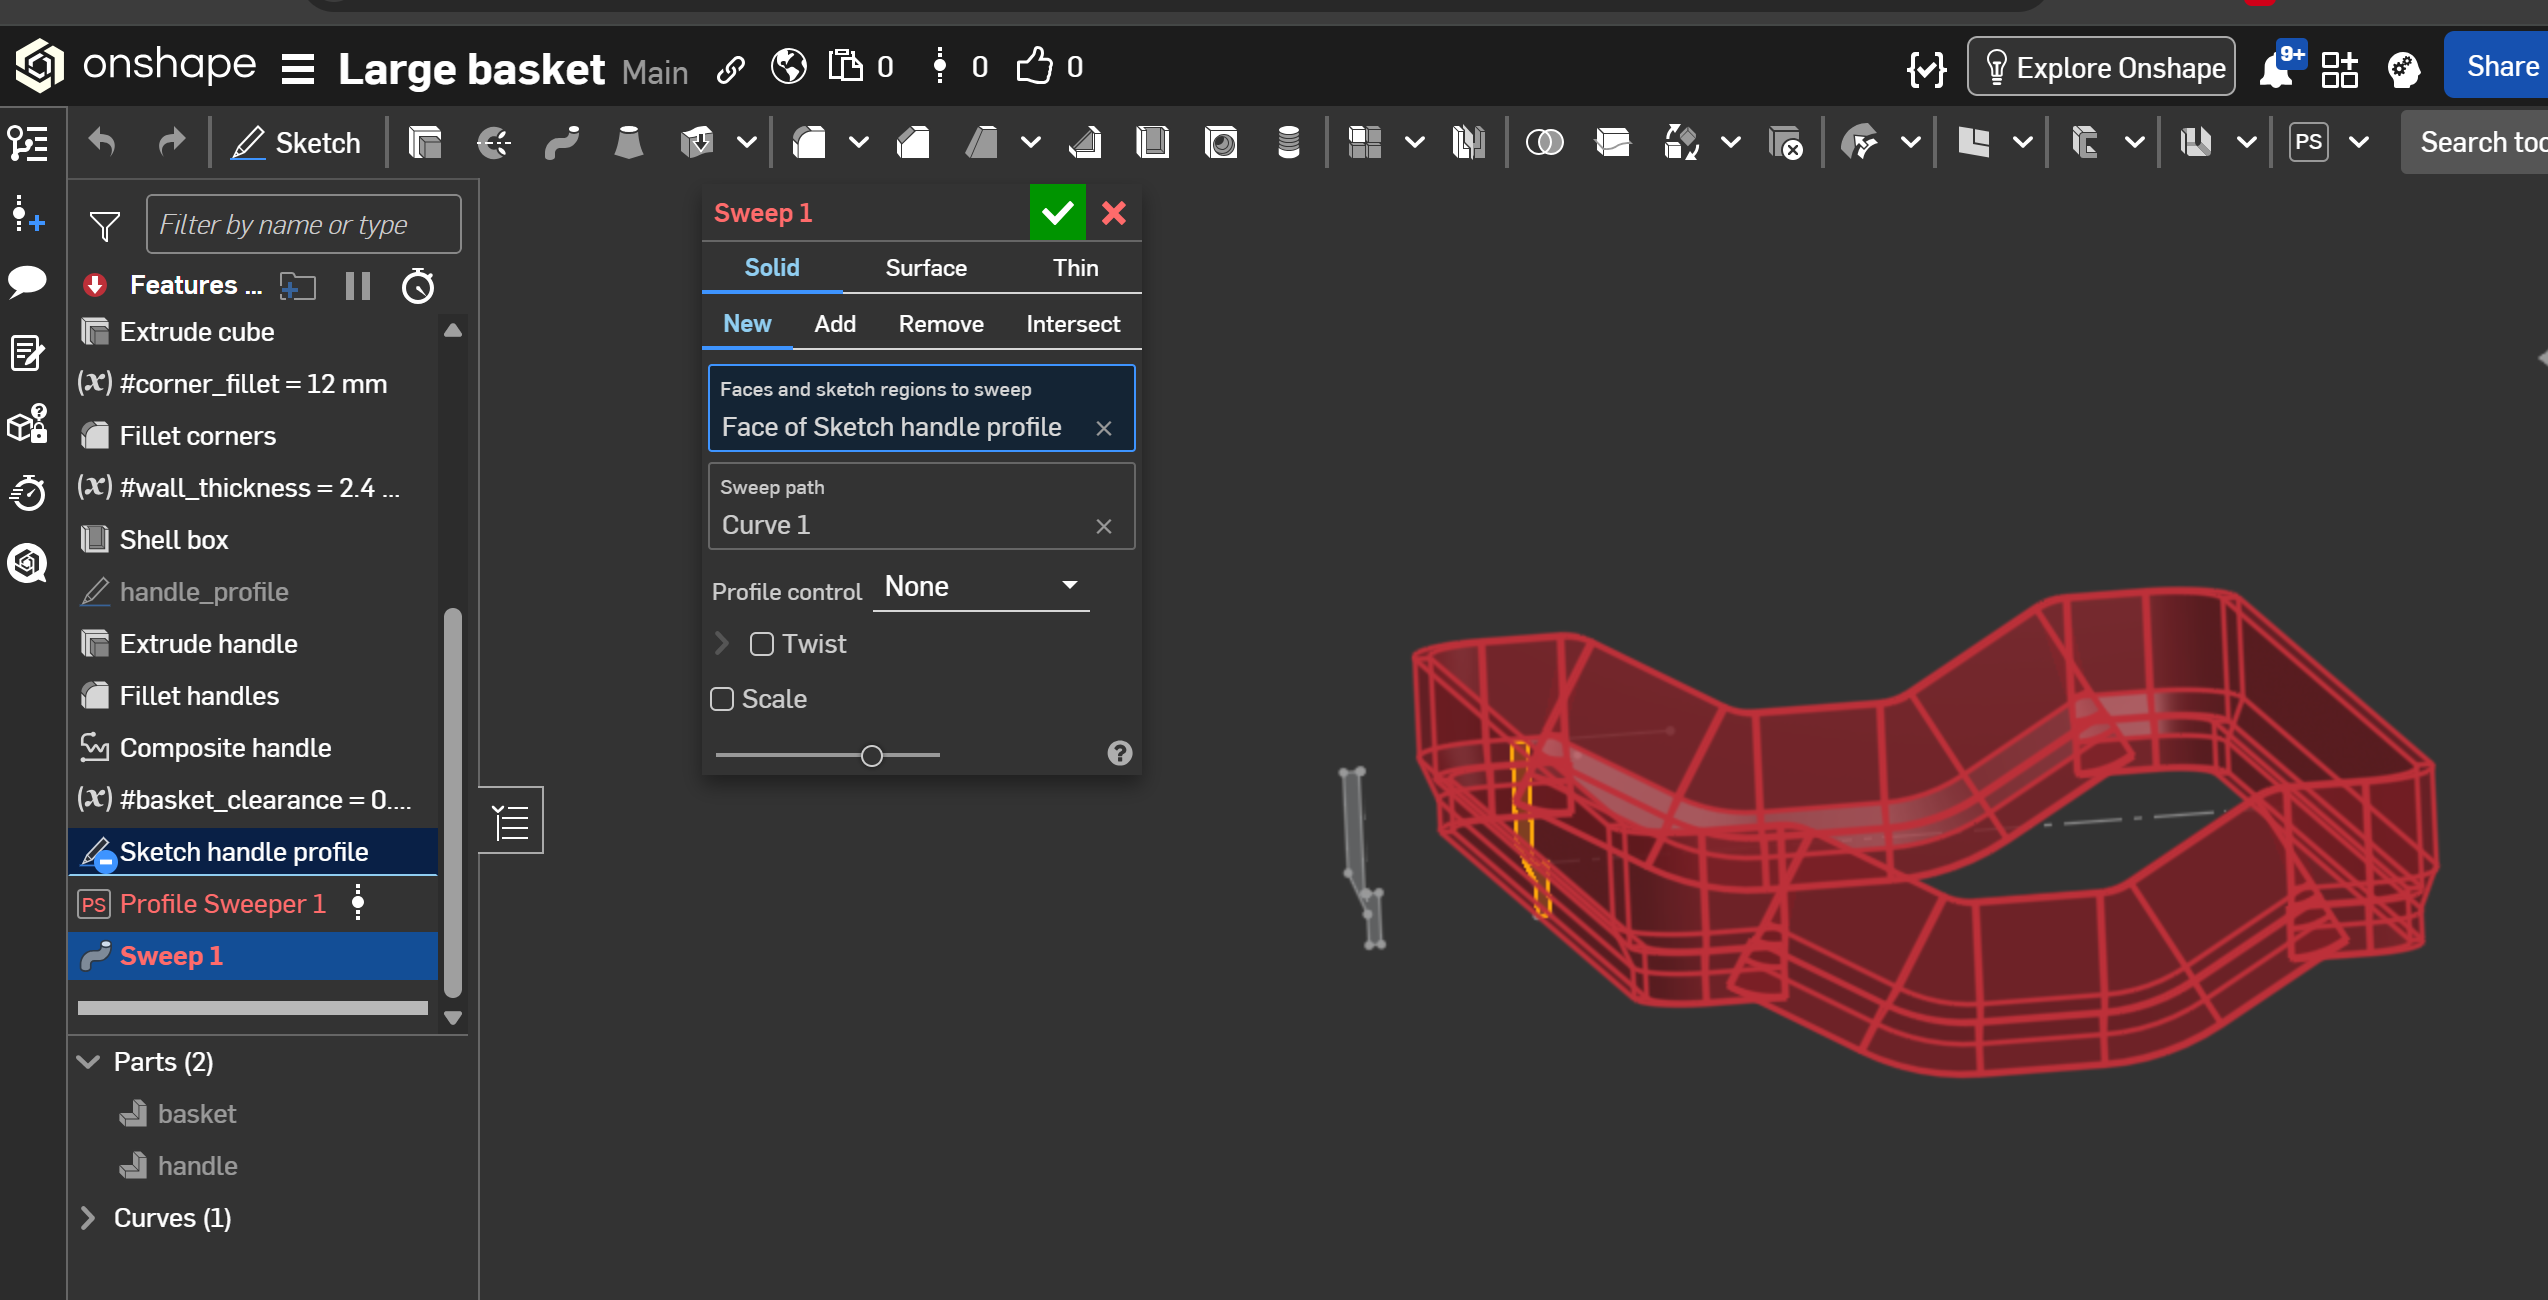Adjust the Sweep dialog opacity slider
This screenshot has height=1300, width=2548.
tap(871, 756)
